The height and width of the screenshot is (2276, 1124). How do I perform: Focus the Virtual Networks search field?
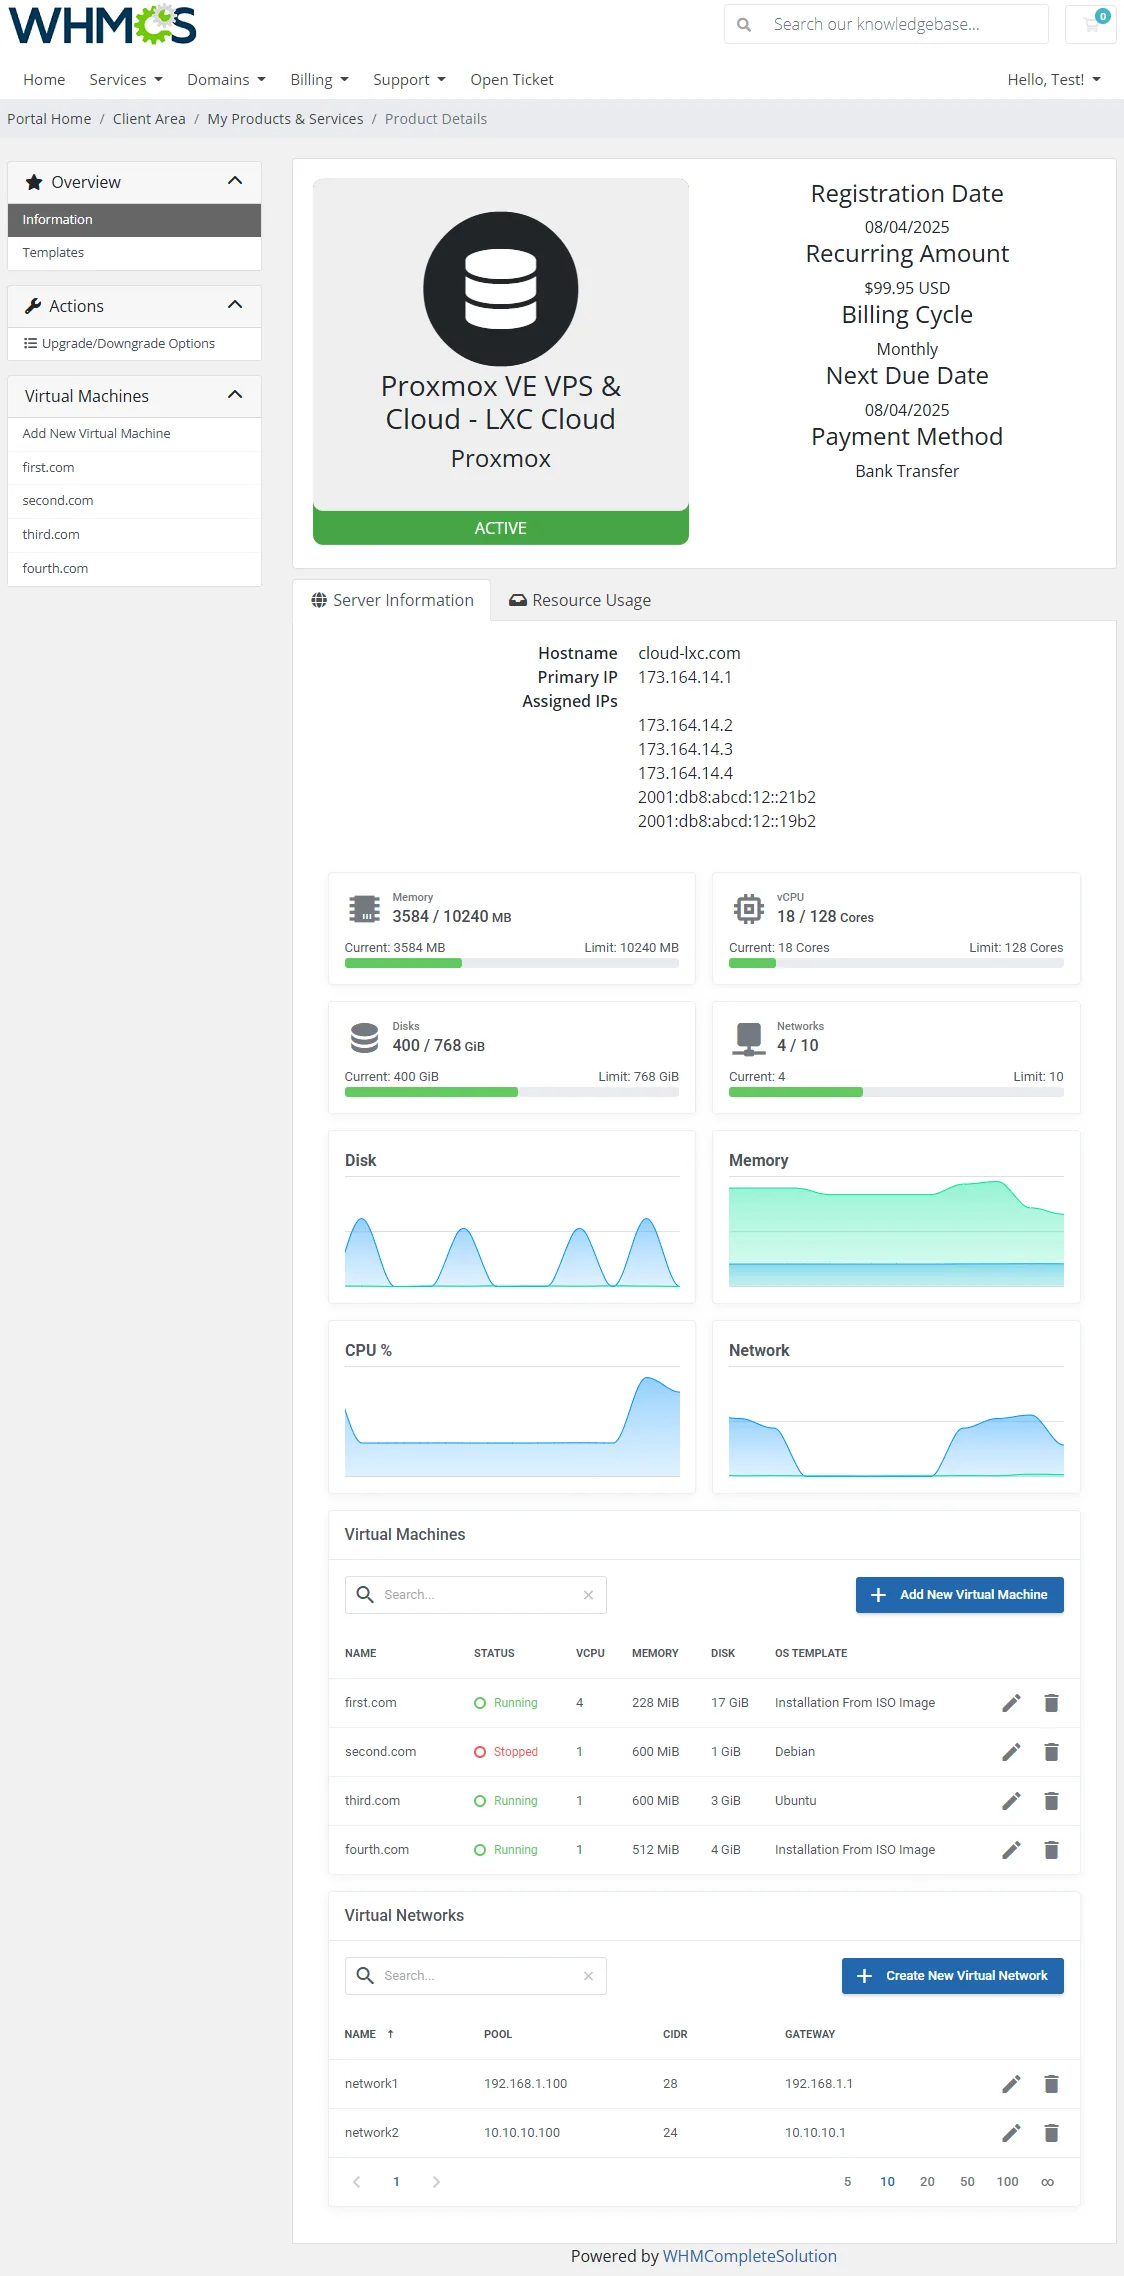[476, 1976]
